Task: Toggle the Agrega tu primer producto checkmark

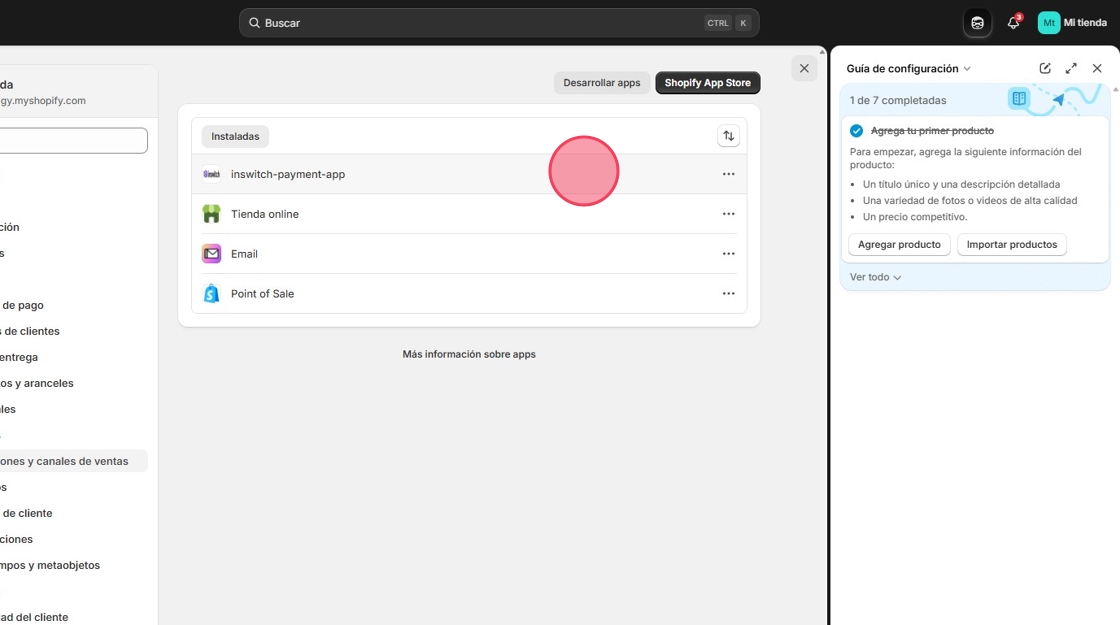Action: click(x=856, y=131)
